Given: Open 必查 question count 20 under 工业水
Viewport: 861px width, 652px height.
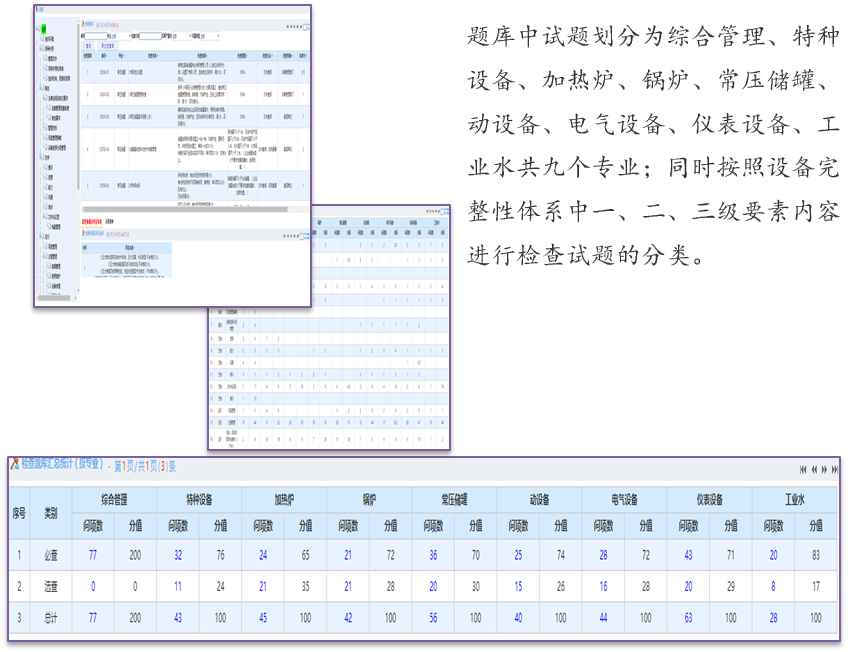Looking at the screenshot, I should [x=773, y=555].
